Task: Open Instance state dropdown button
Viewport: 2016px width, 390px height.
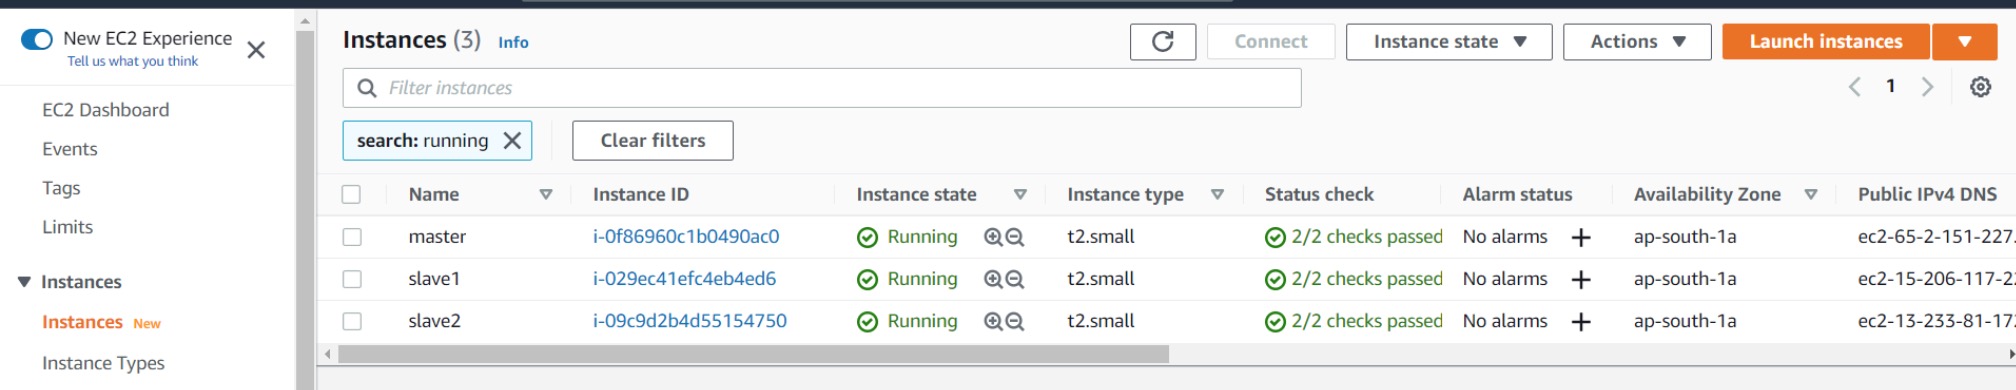Action: (1449, 41)
